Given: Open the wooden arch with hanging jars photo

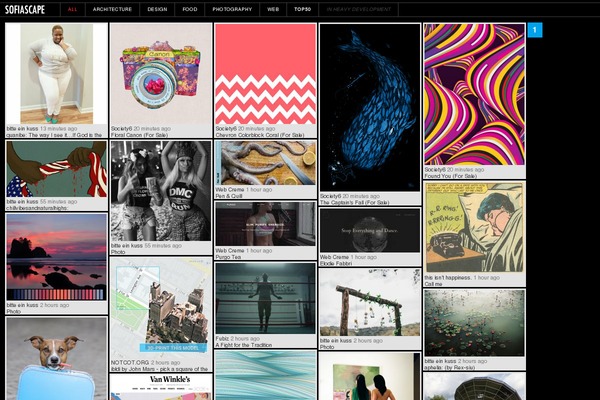Looking at the screenshot, I should (x=370, y=302).
